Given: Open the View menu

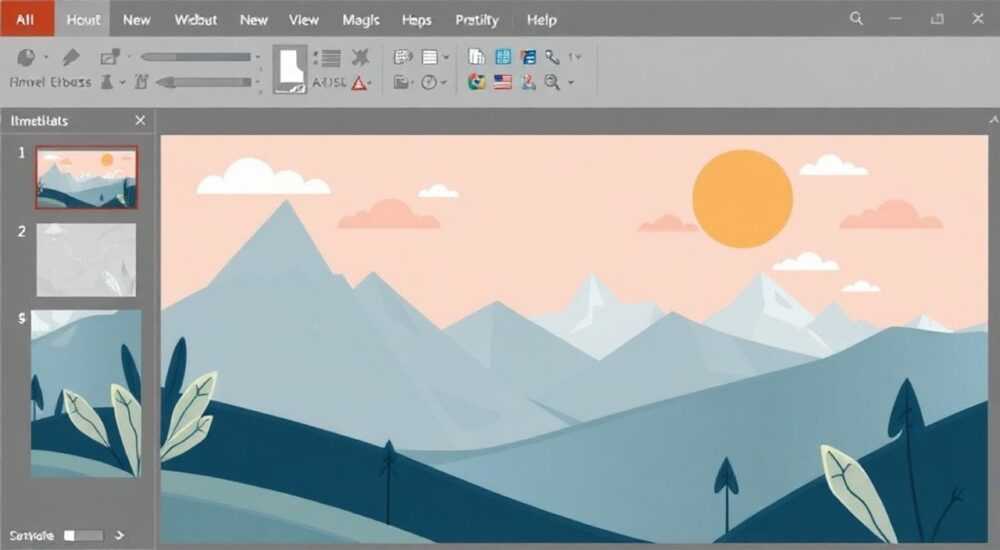Looking at the screenshot, I should coord(304,20).
